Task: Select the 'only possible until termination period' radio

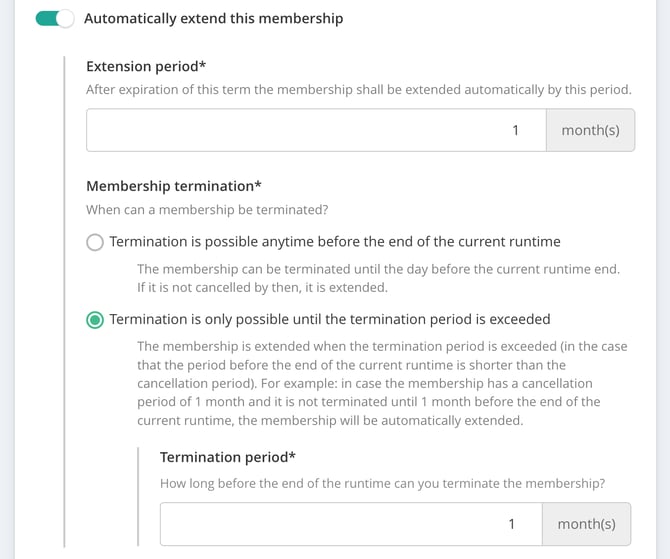Action: point(95,320)
